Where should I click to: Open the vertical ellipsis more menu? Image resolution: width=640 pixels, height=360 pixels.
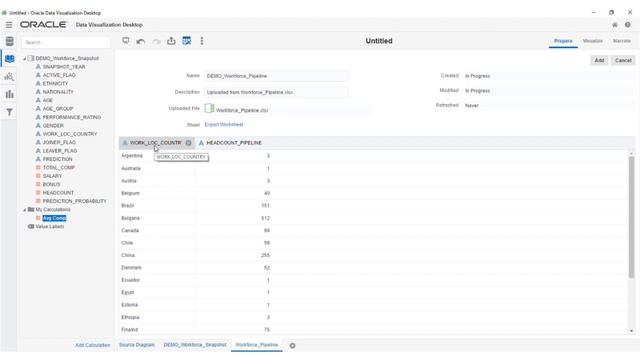pos(202,41)
